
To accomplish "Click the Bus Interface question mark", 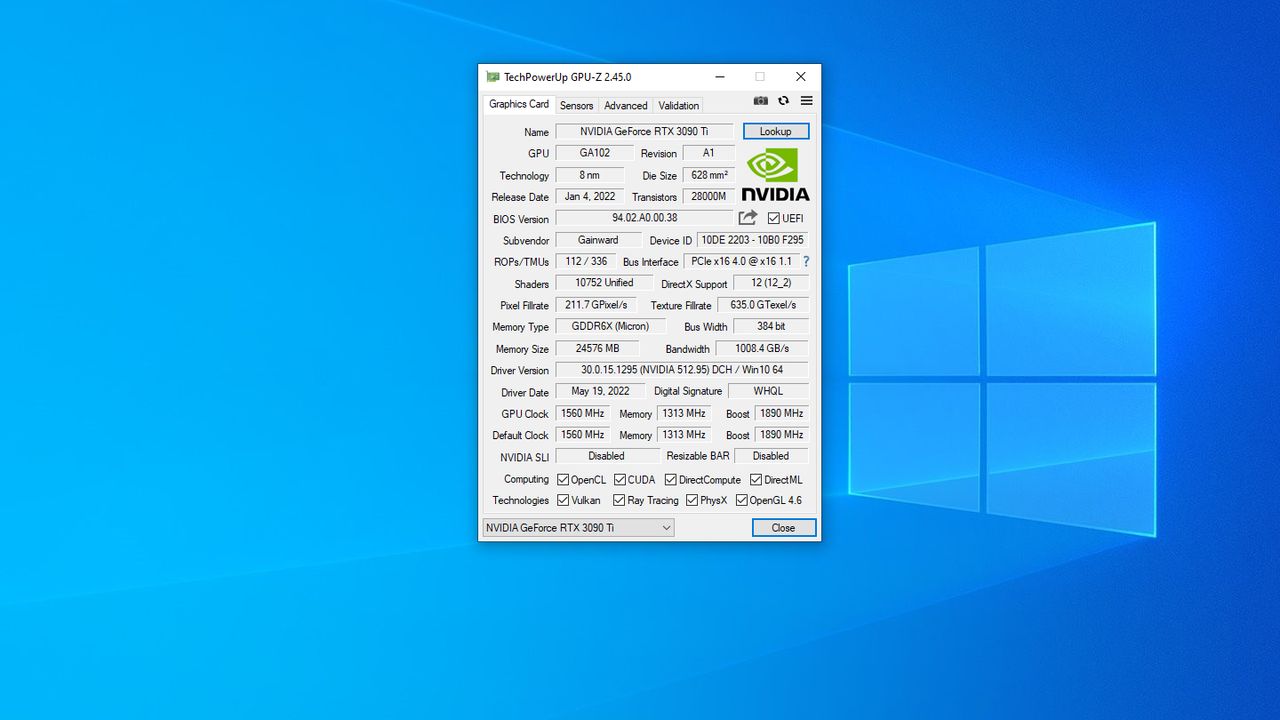I will click(x=806, y=262).
